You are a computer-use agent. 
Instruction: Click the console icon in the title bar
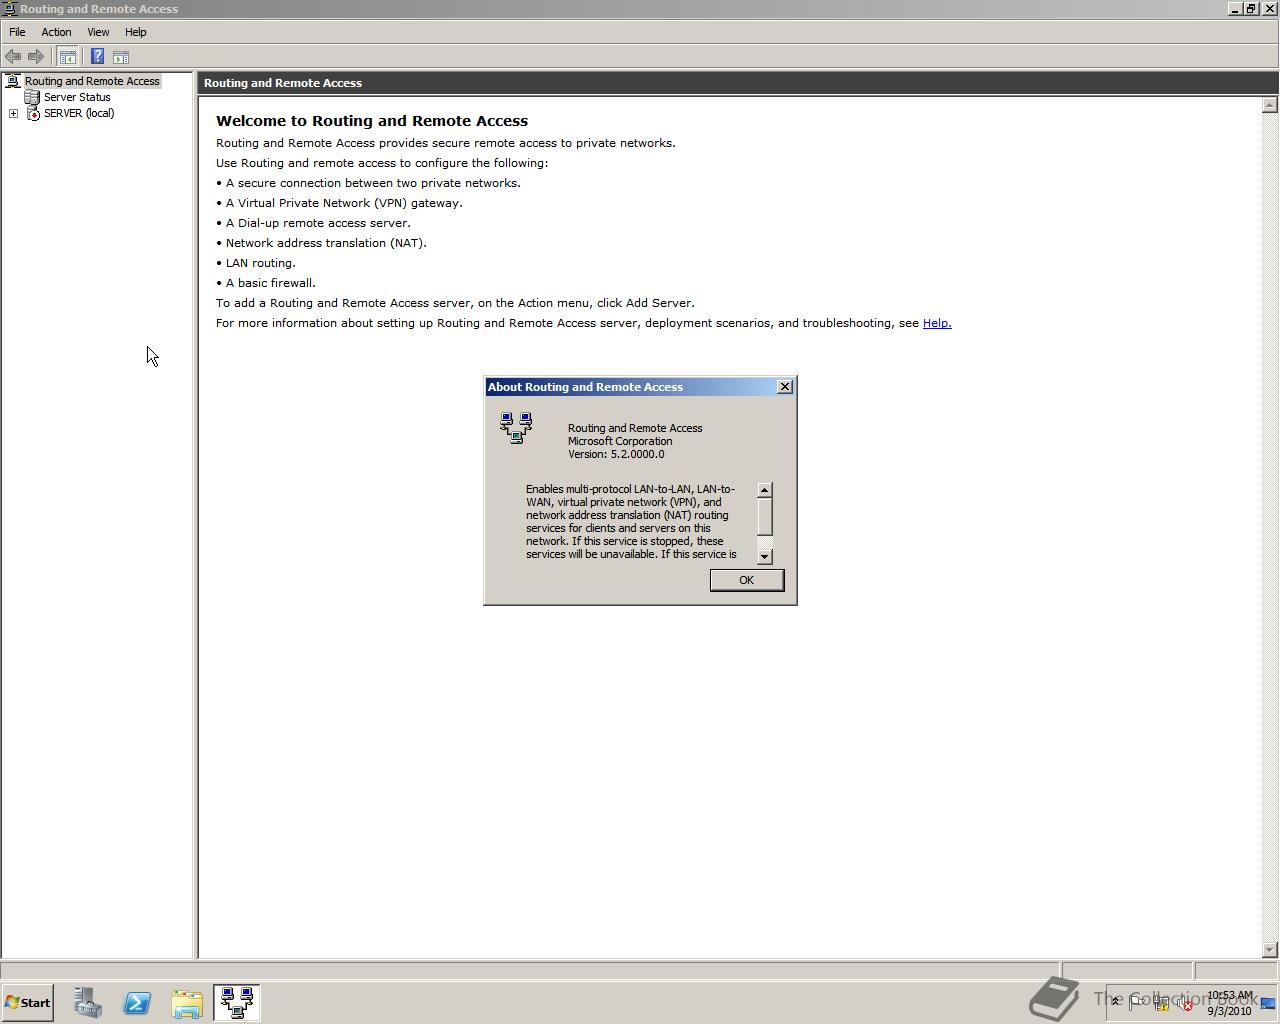point(9,9)
